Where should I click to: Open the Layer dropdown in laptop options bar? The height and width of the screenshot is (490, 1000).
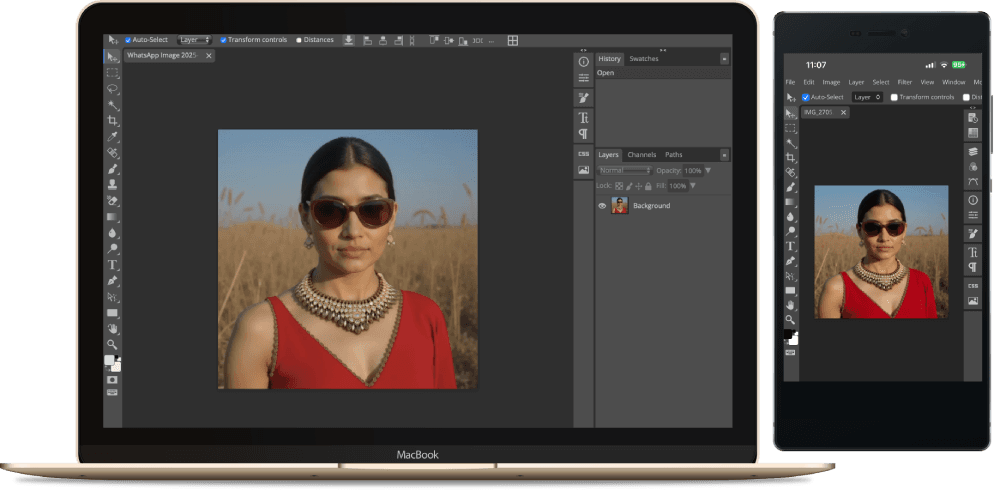coord(194,40)
